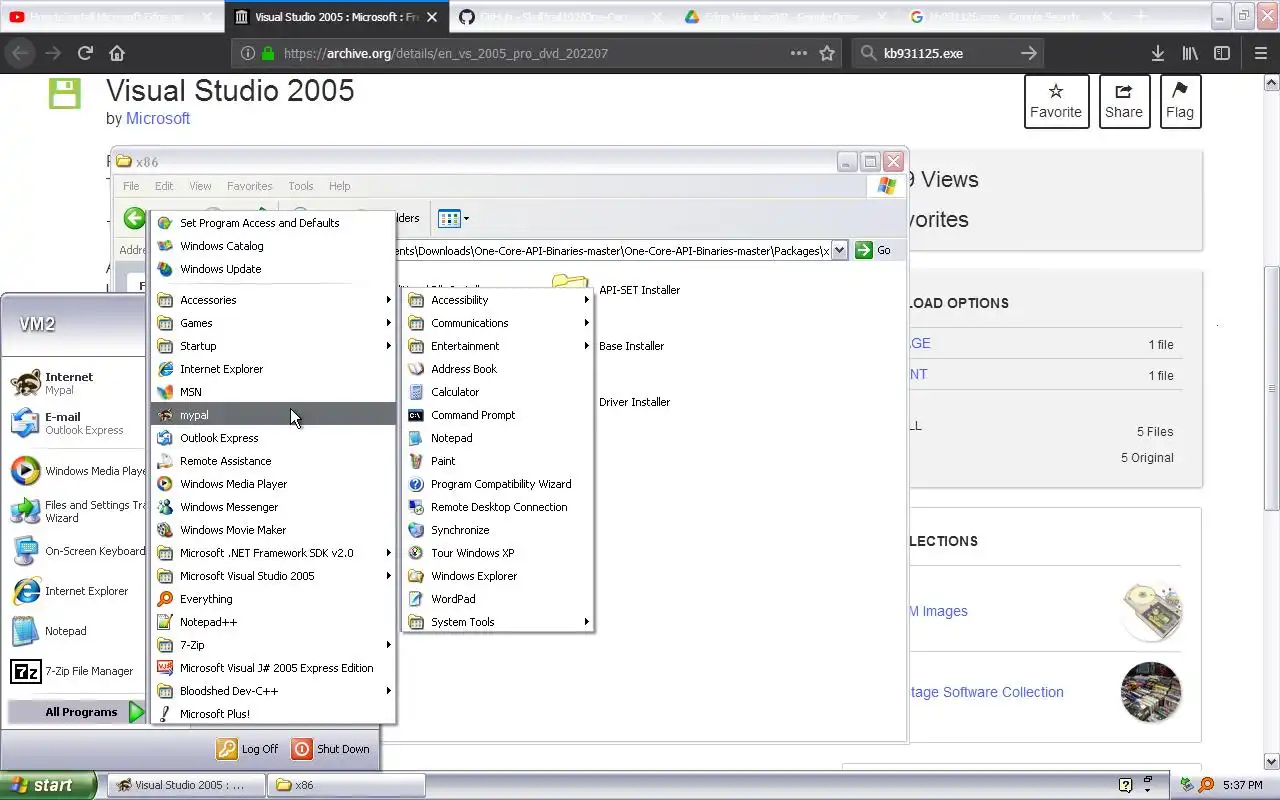This screenshot has width=1280, height=800.
Task: Open Windows Movie Maker
Action: click(273, 530)
